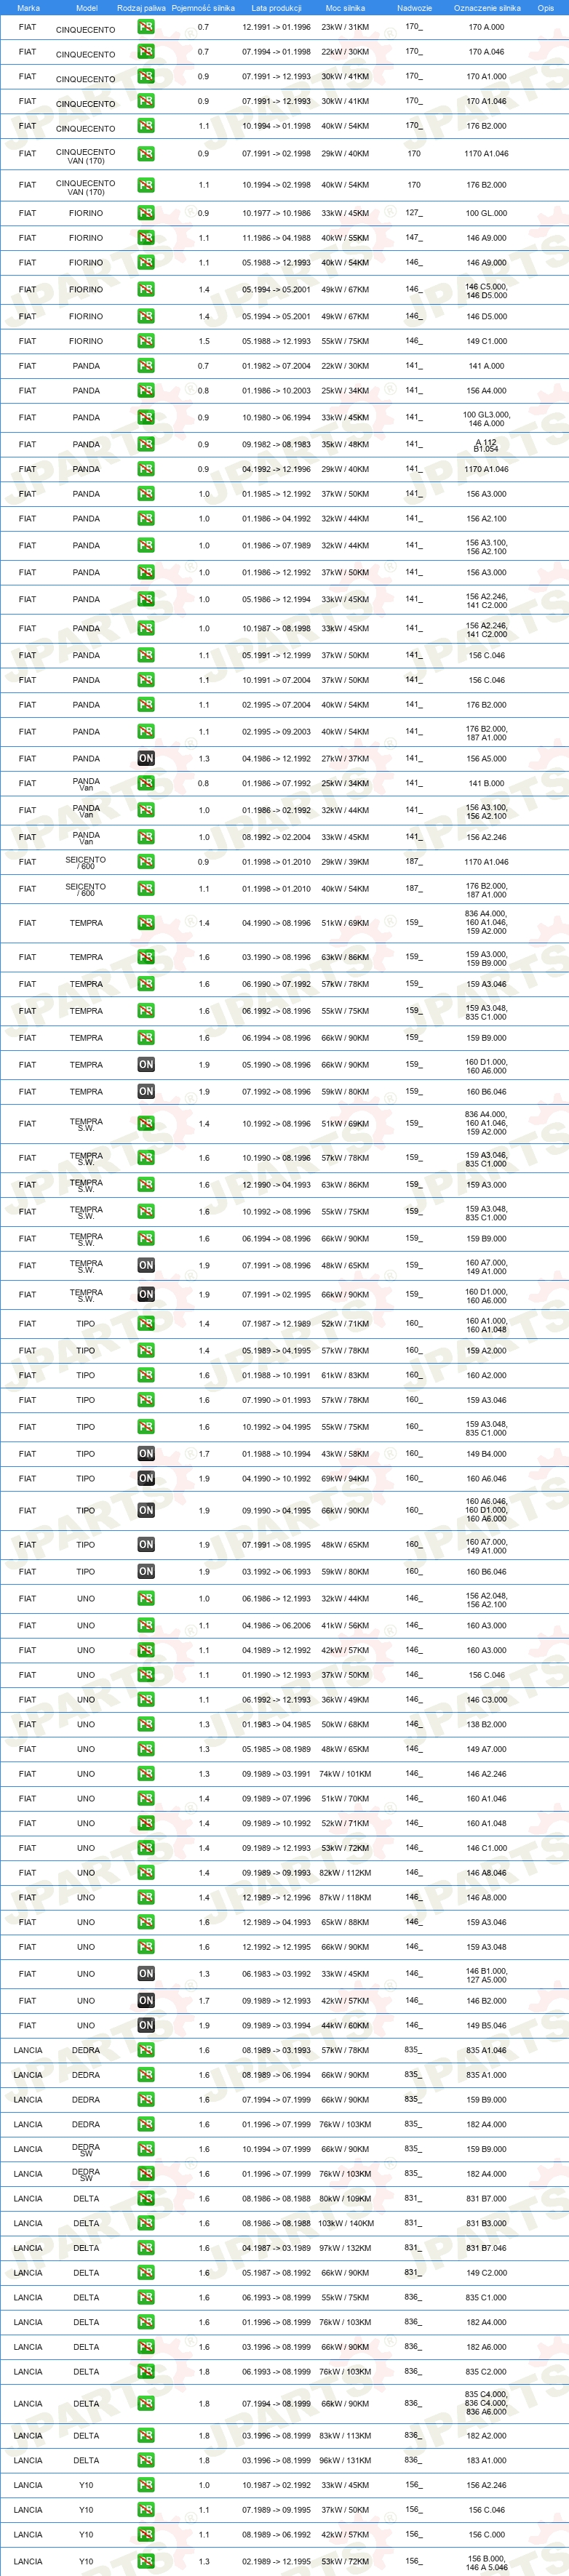Click the Marka column header
Image resolution: width=569 pixels, height=2576 pixels.
28,7
